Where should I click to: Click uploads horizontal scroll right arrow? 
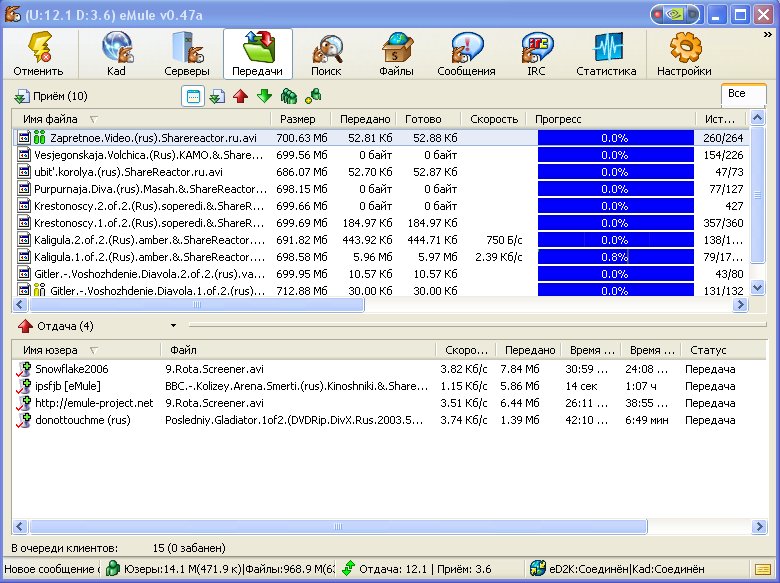pyautogui.click(x=759, y=526)
